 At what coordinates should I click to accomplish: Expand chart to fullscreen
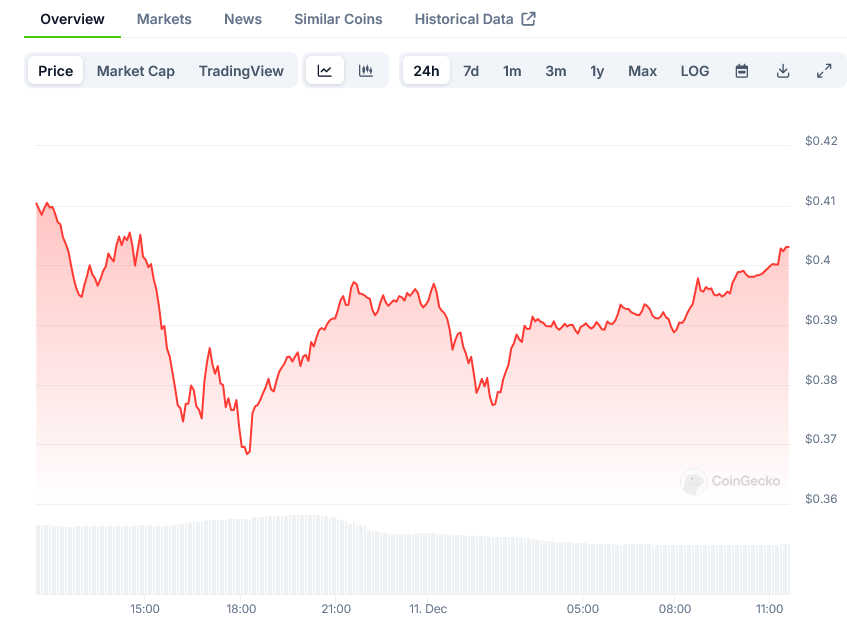(824, 71)
